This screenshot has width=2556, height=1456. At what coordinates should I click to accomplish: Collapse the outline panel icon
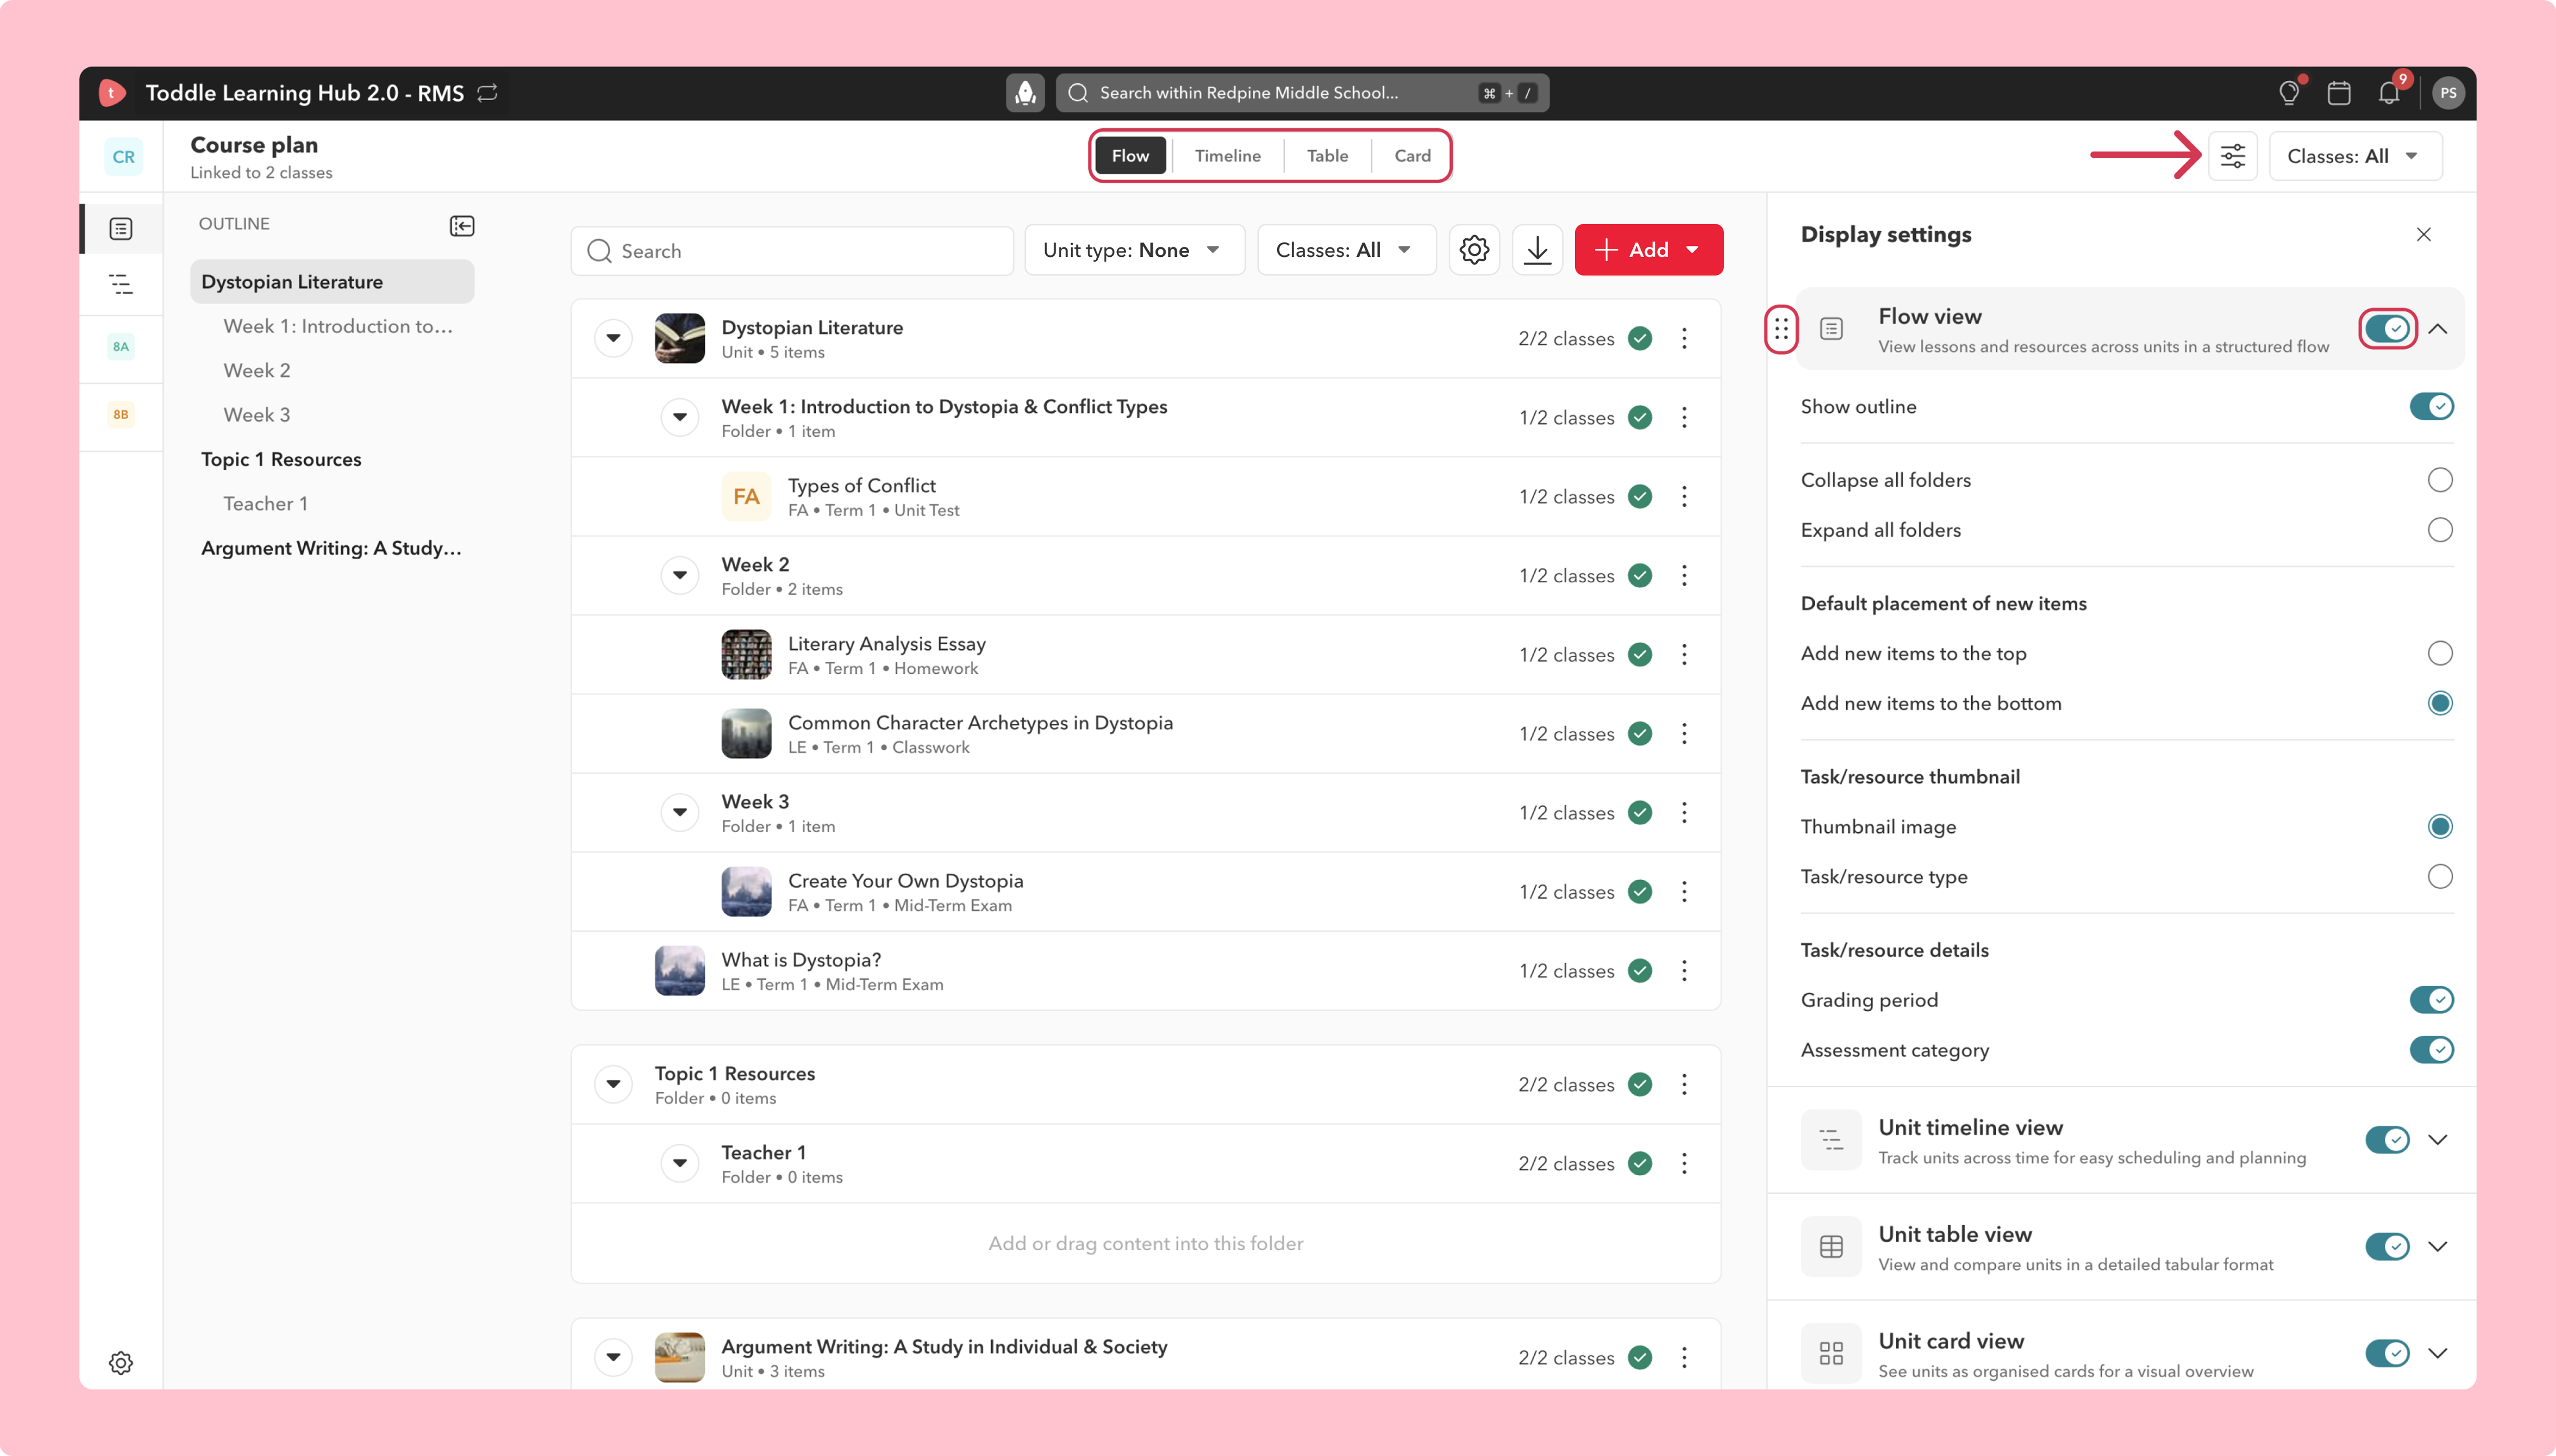[x=462, y=226]
